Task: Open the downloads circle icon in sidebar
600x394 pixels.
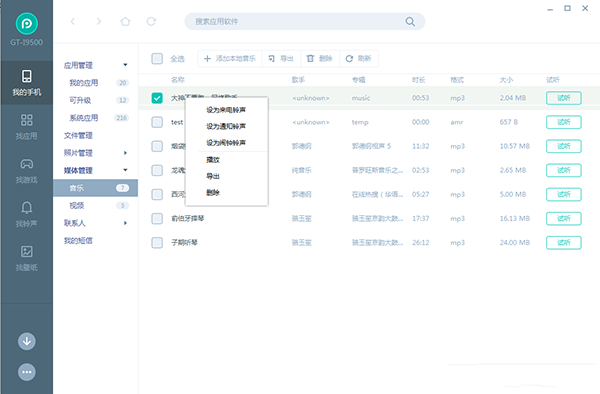Action: 27,341
